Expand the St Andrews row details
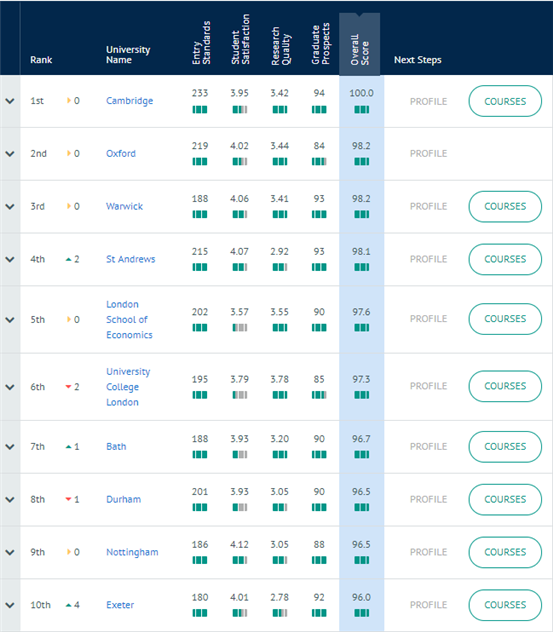The height and width of the screenshot is (632, 553). click(10, 260)
